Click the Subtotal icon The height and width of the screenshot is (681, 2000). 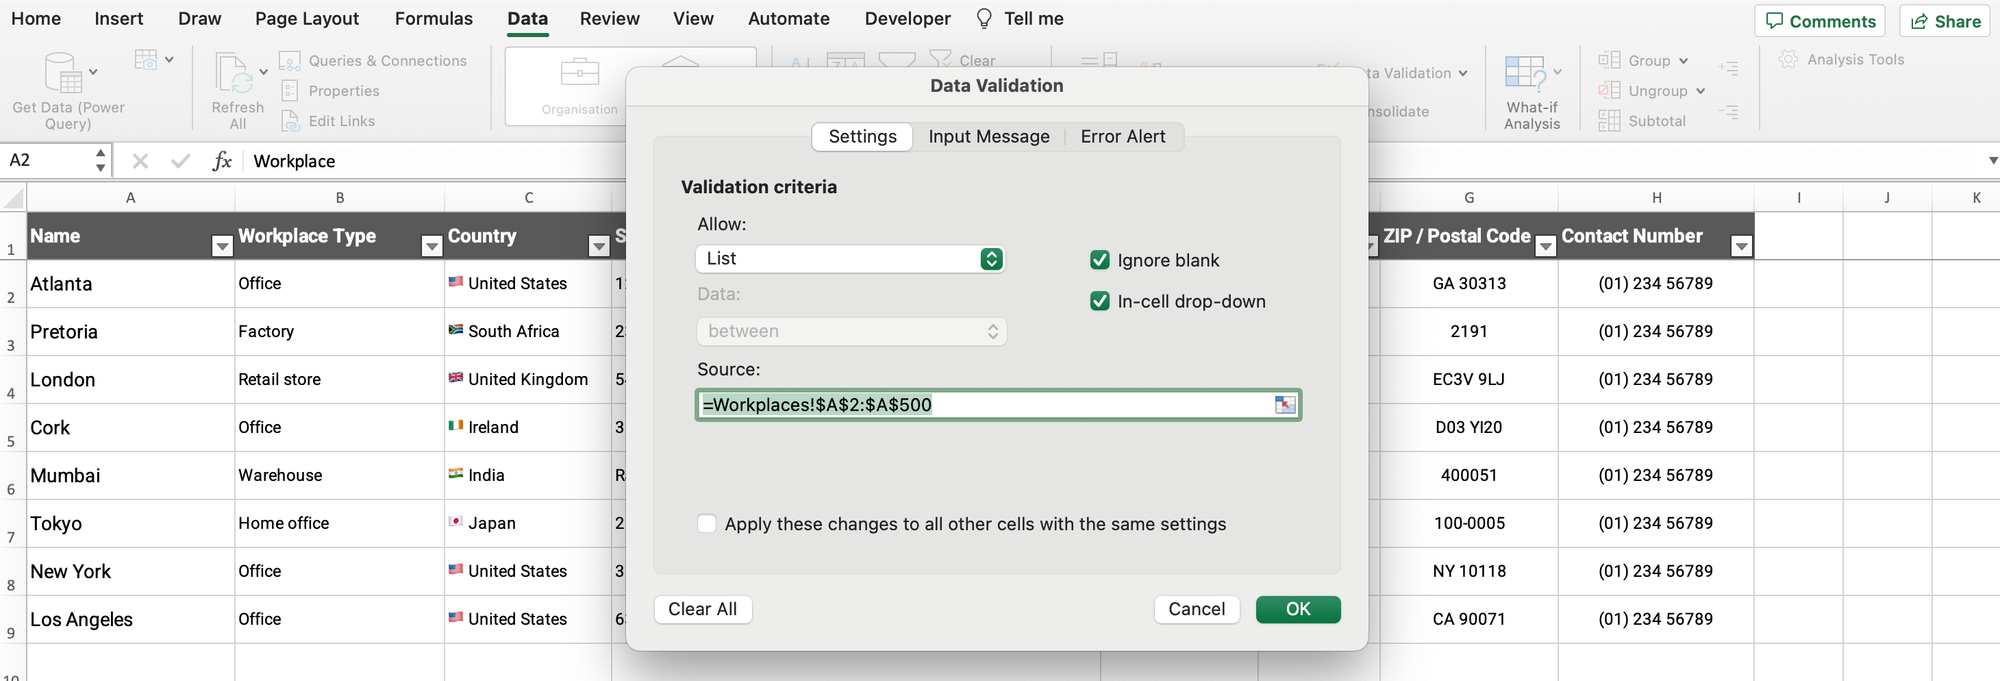(1609, 121)
